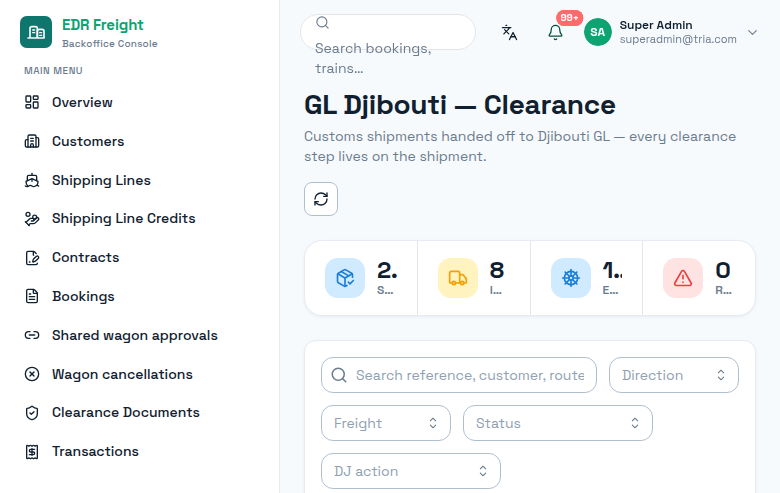
Task: Open the Status filter dropdown
Action: pyautogui.click(x=558, y=423)
